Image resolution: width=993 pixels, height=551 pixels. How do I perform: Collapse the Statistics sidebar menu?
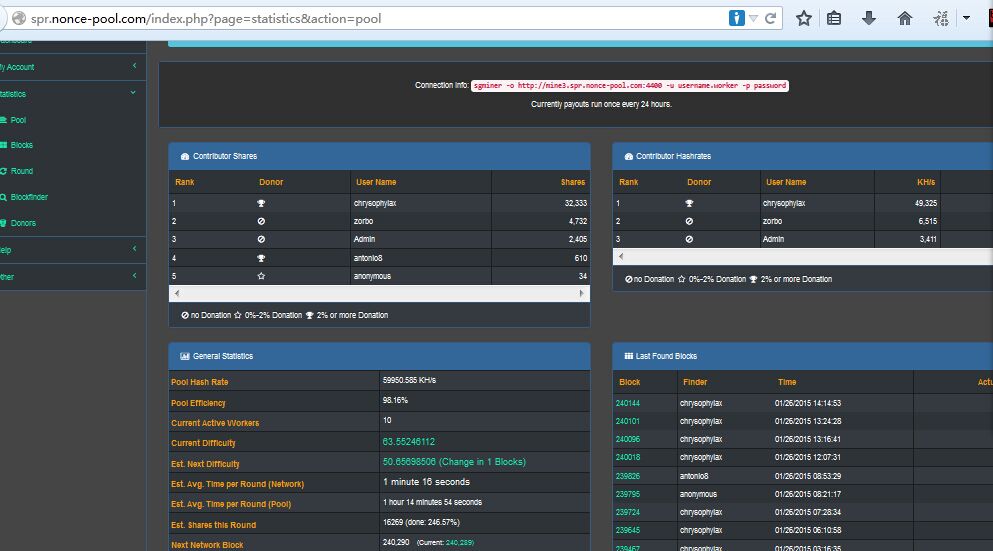73,93
